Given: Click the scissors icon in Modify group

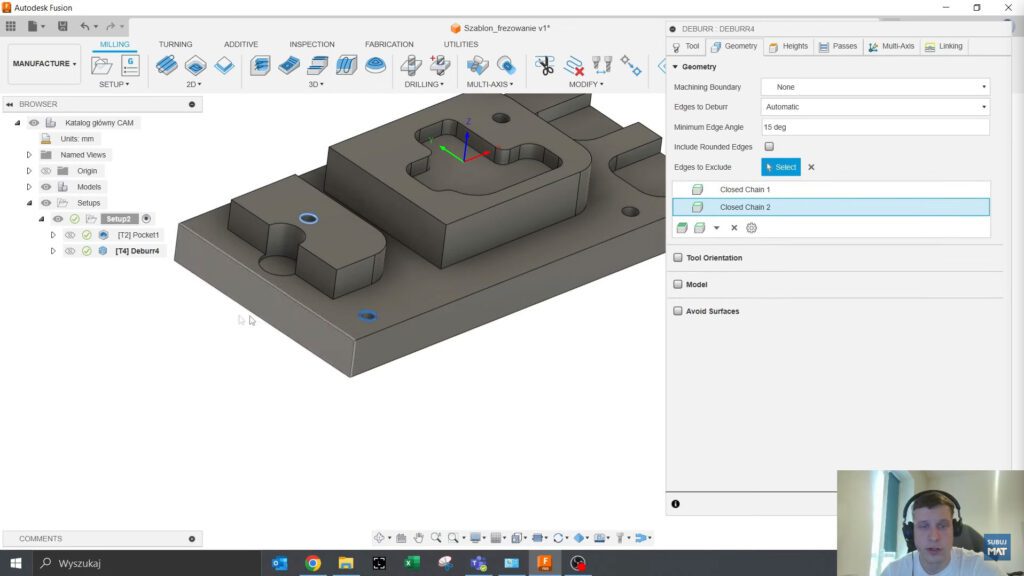Looking at the screenshot, I should click(544, 66).
